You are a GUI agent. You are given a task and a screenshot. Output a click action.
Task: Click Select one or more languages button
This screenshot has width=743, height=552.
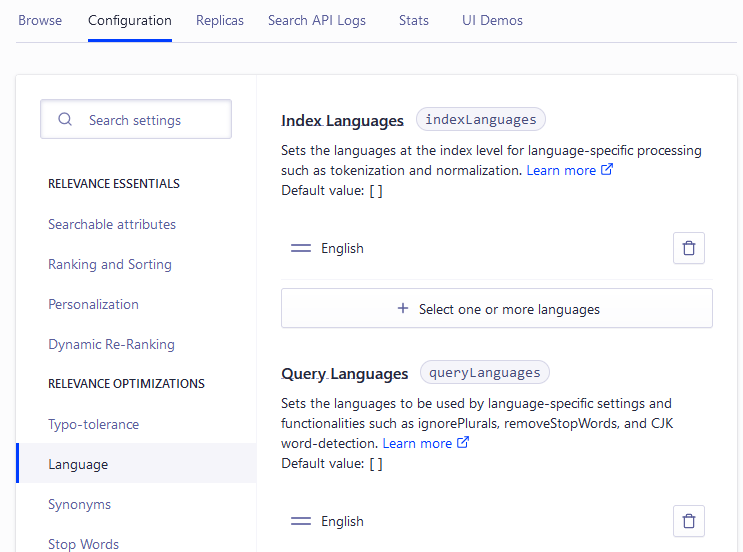(497, 308)
